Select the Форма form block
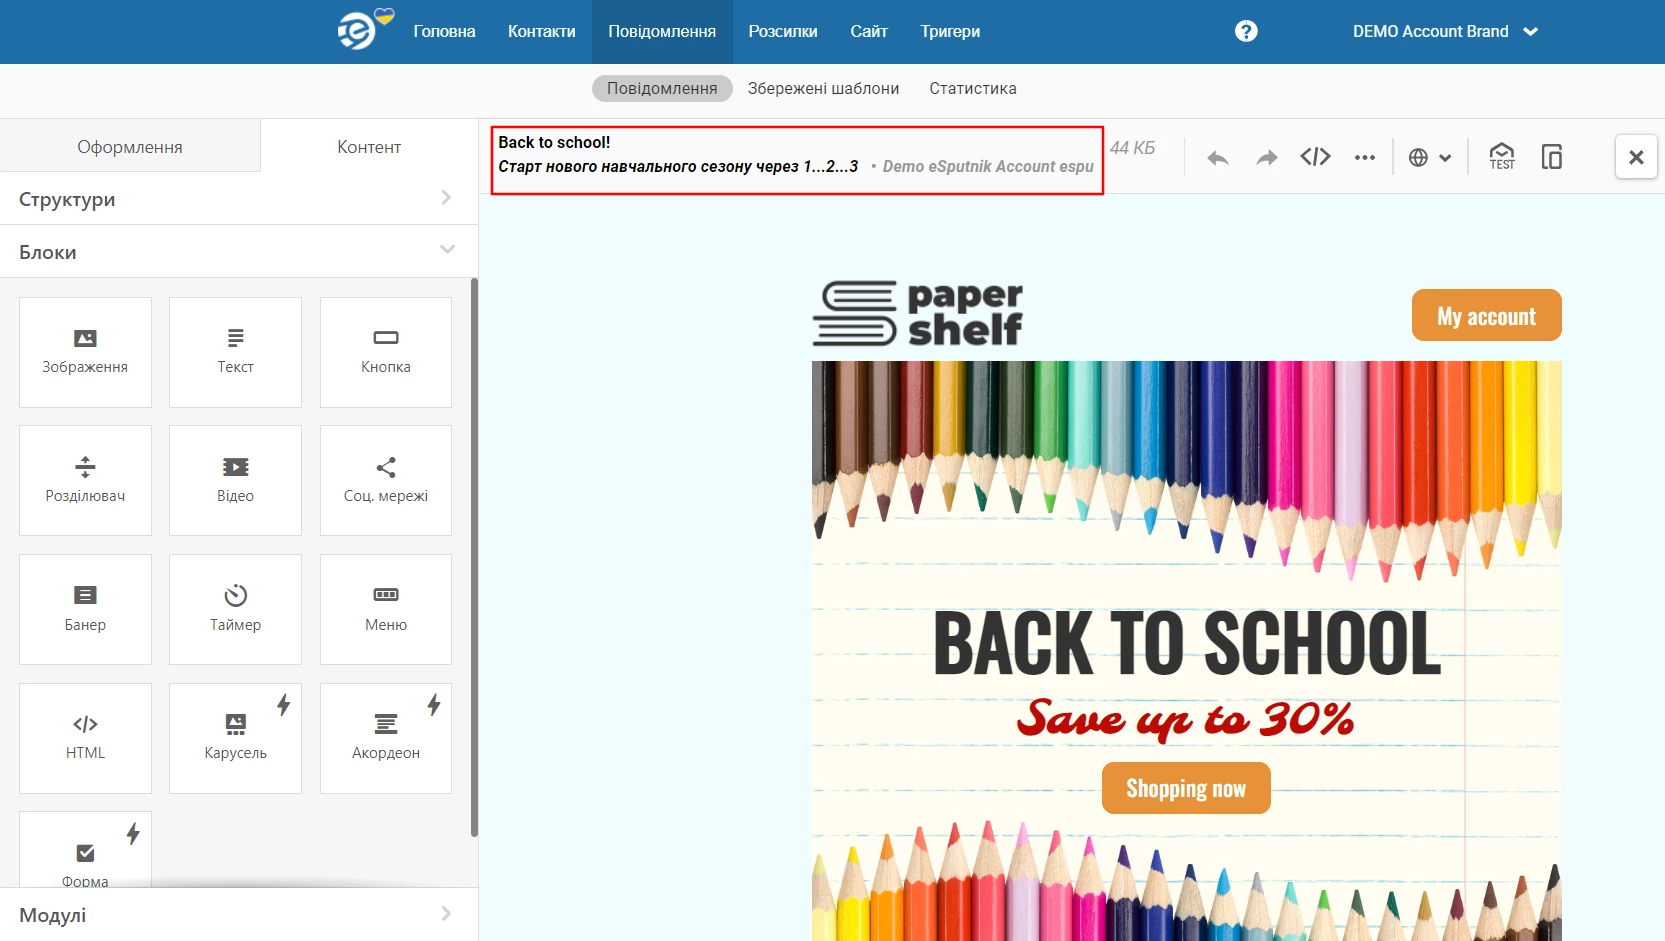Viewport: 1665px width, 941px height. [x=85, y=850]
